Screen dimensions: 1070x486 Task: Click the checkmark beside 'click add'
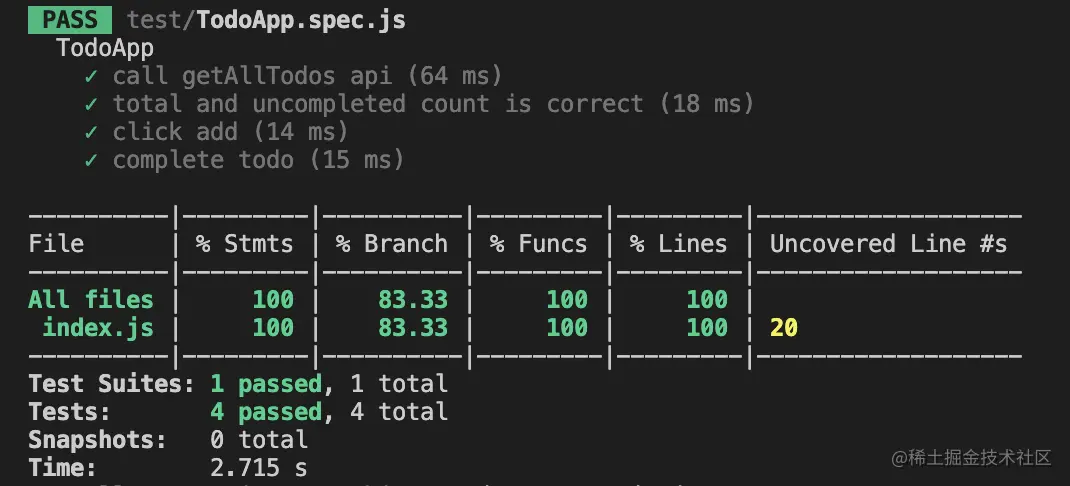tap(91, 132)
